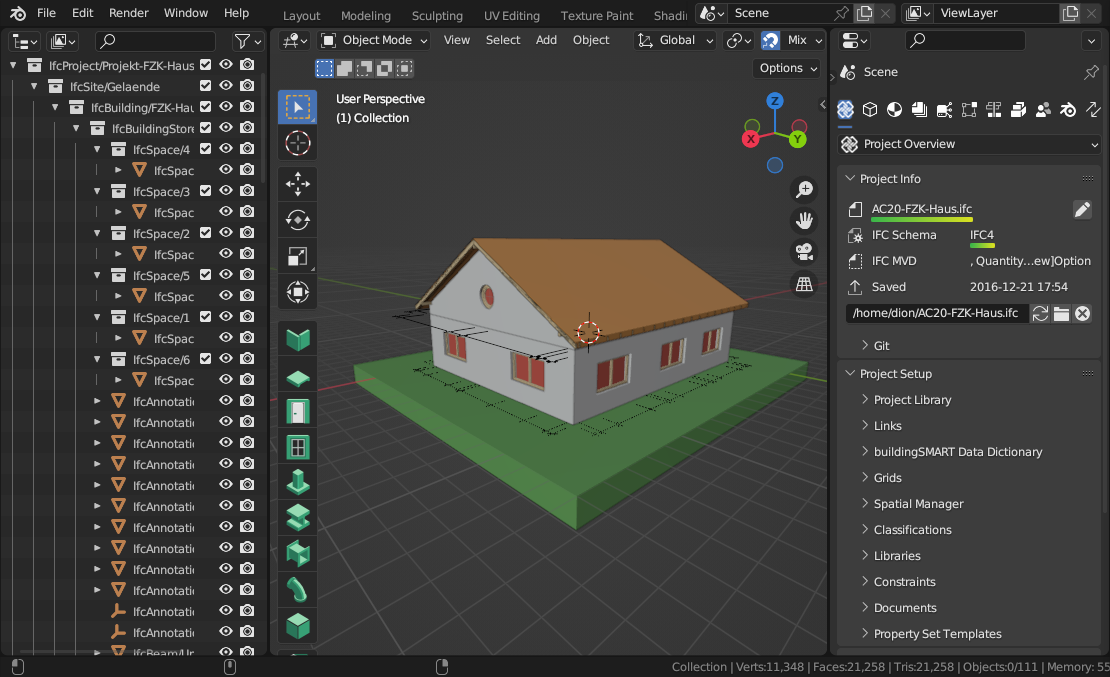Viewport: 1110px width, 677px height.
Task: Select the Cursor tool in the toolbar
Action: (x=298, y=143)
